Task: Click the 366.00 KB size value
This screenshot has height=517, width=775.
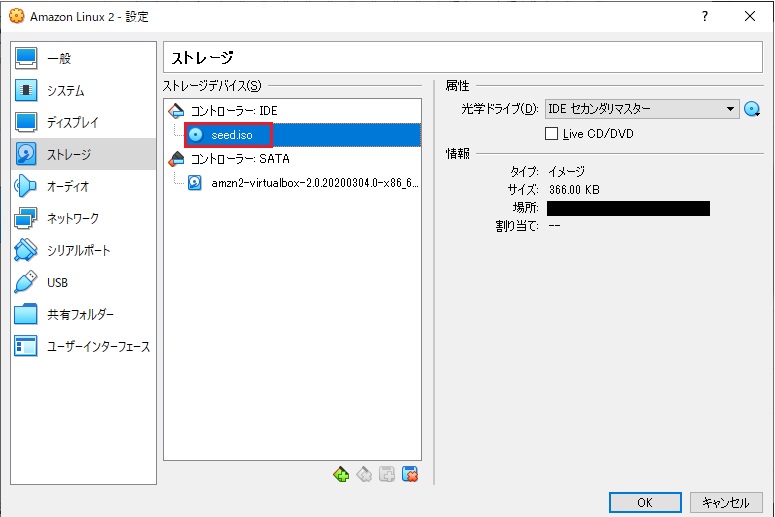Action: pos(574,190)
